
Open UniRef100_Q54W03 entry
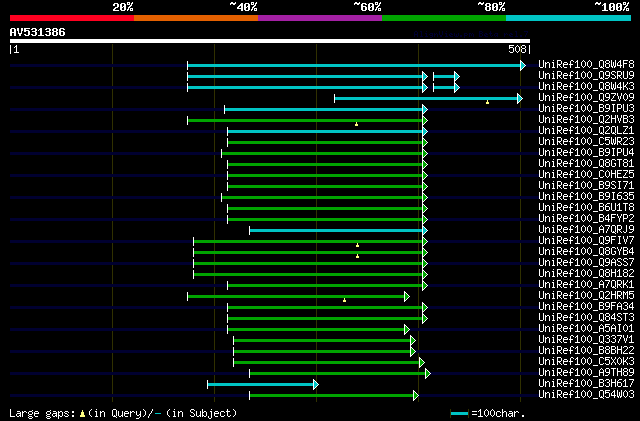(586, 395)
